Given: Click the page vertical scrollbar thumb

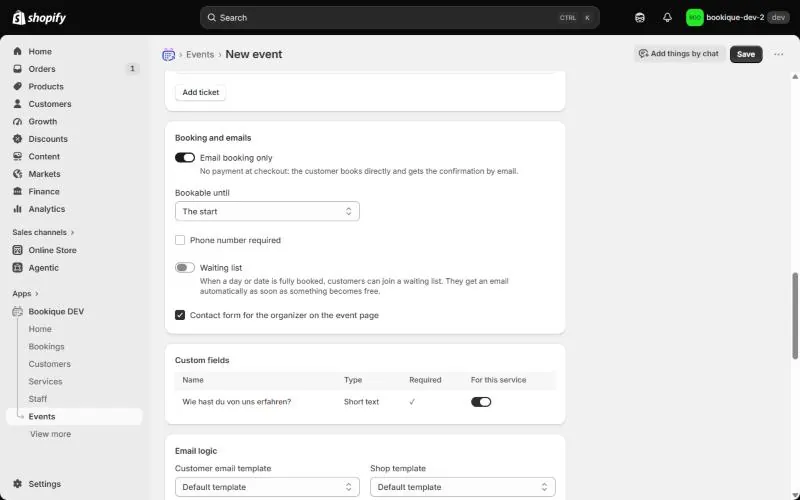Looking at the screenshot, I should coord(795,316).
